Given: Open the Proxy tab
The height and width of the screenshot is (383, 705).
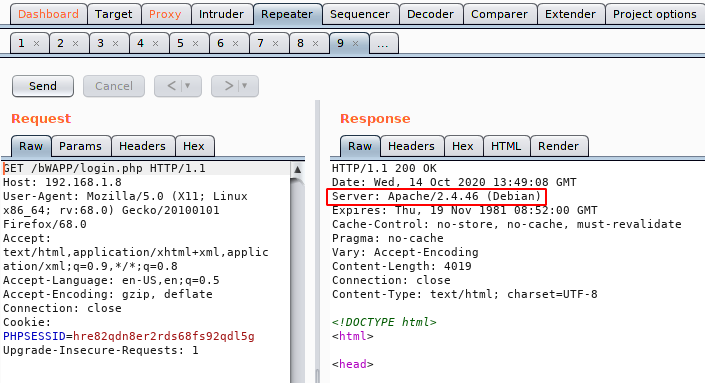Looking at the screenshot, I should 165,14.
